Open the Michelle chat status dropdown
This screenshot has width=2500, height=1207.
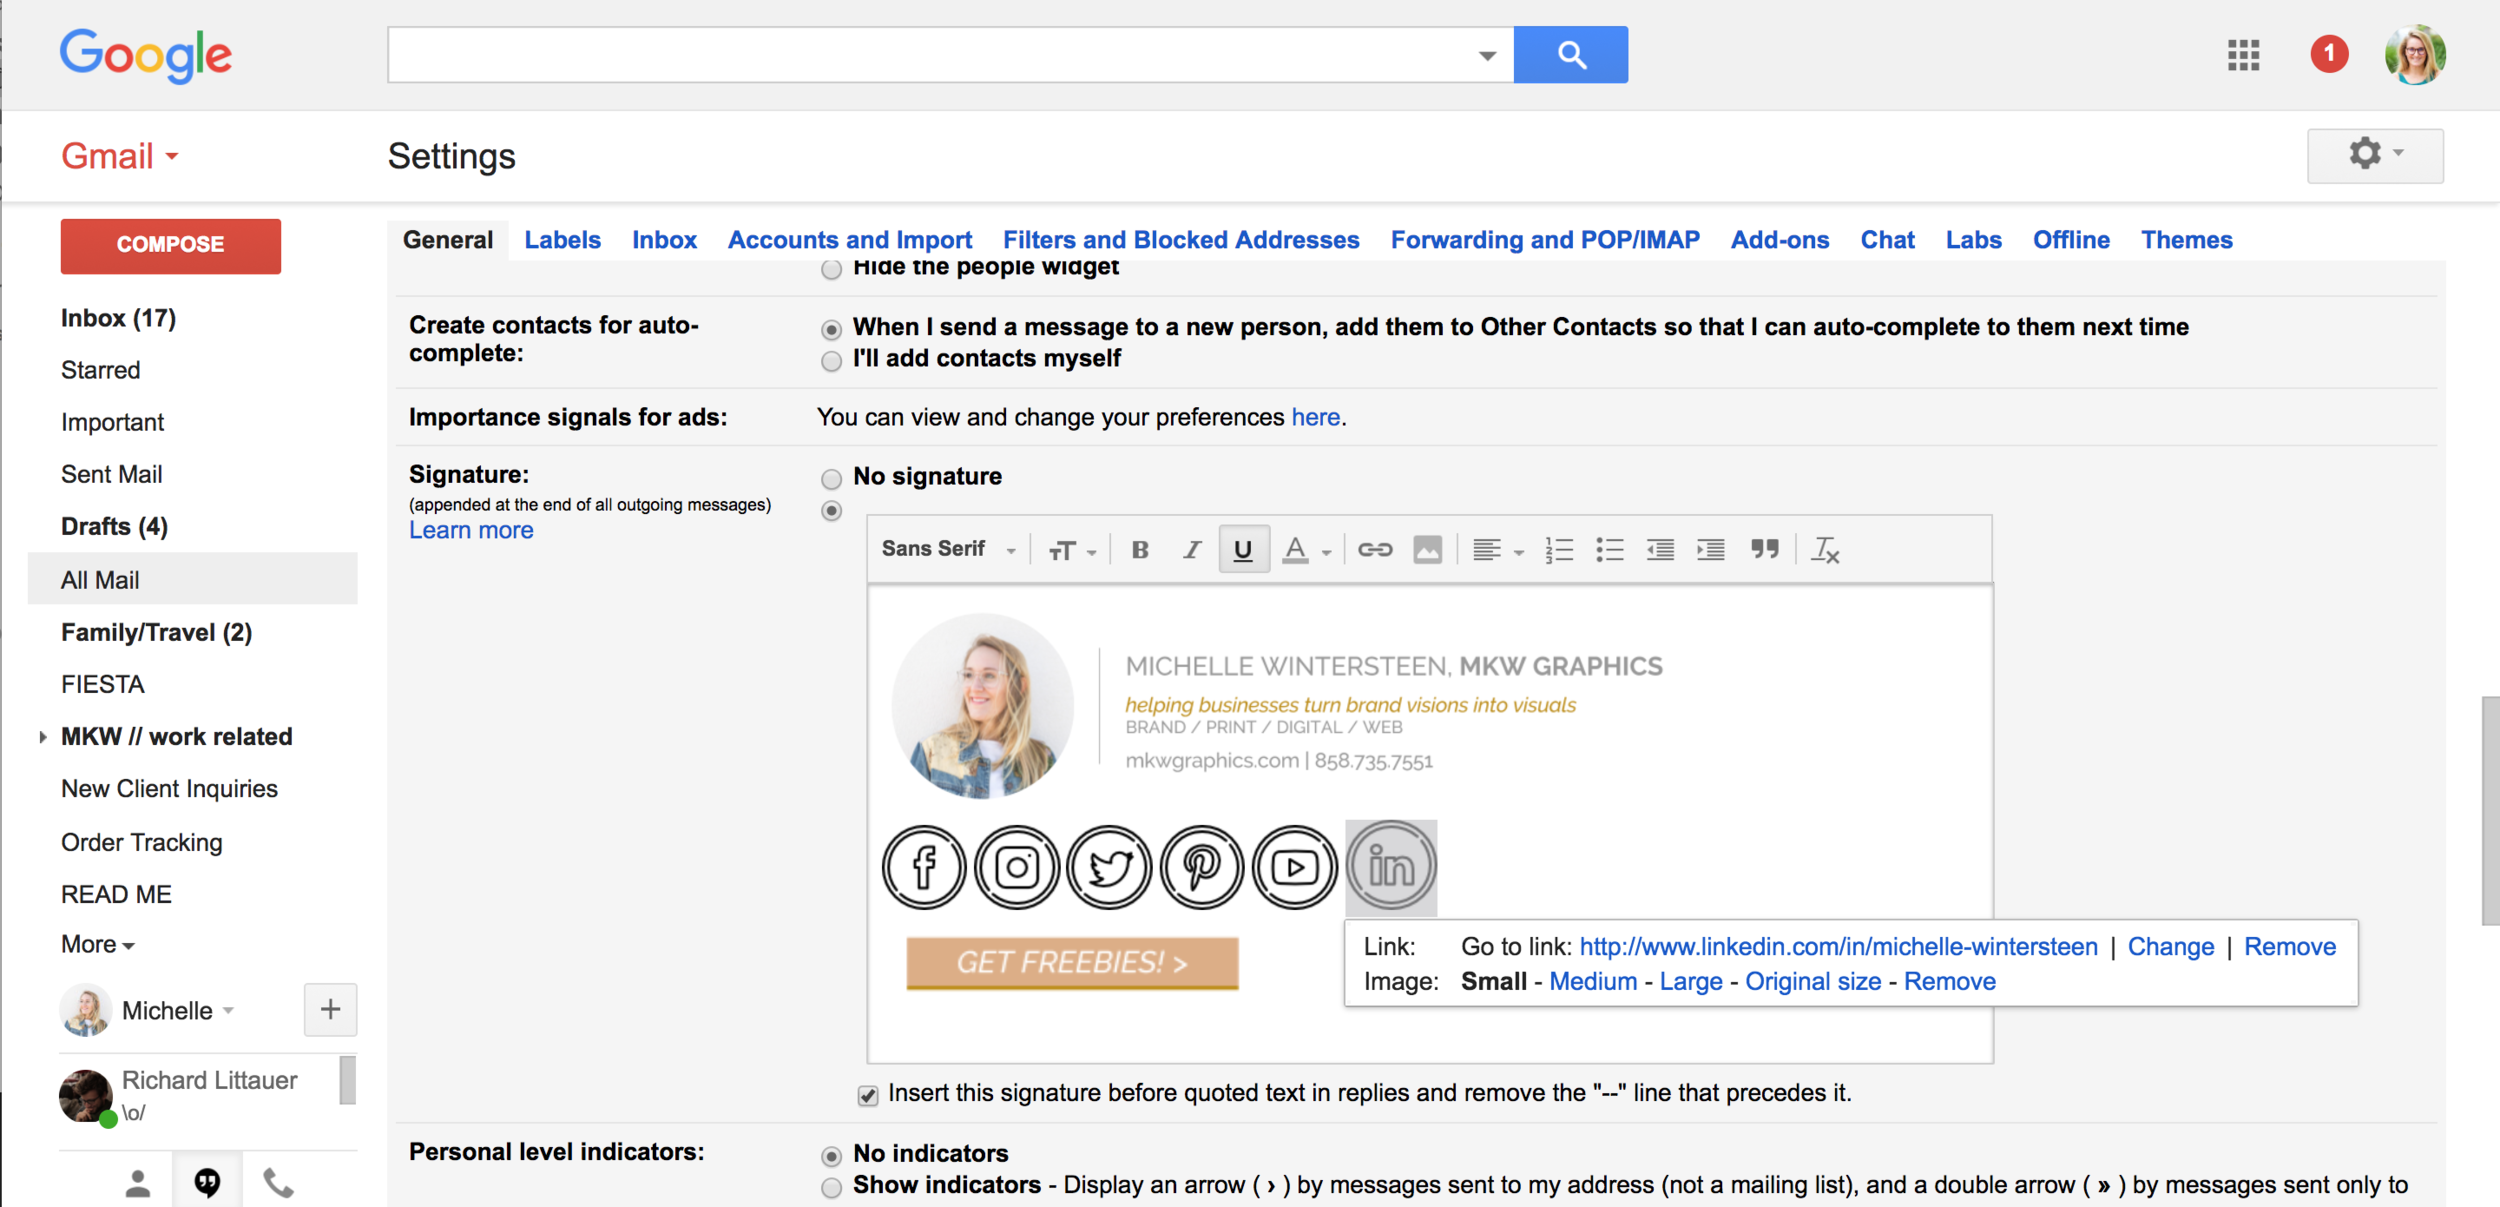coord(229,1010)
